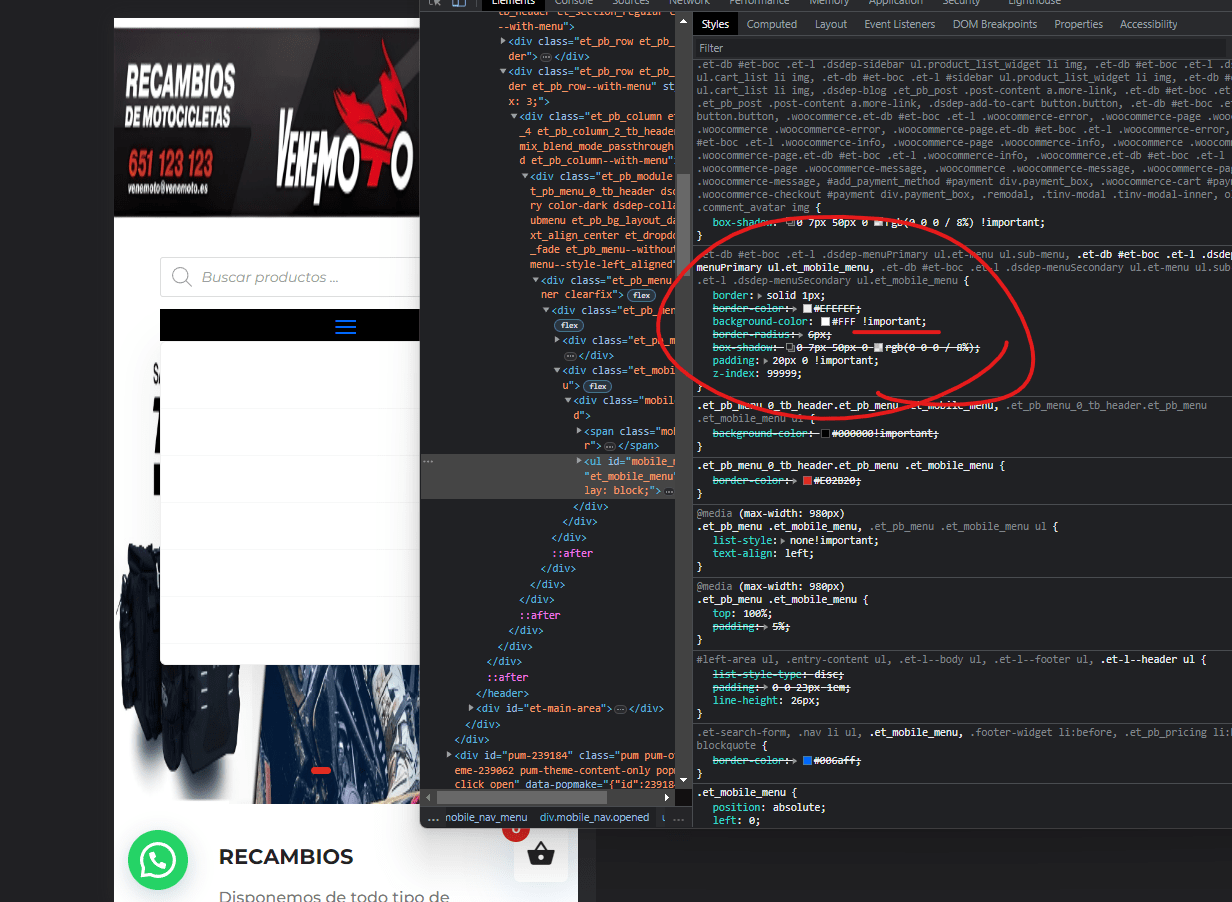
Task: Open the WhatsApp chat bubble icon
Action: [158, 860]
